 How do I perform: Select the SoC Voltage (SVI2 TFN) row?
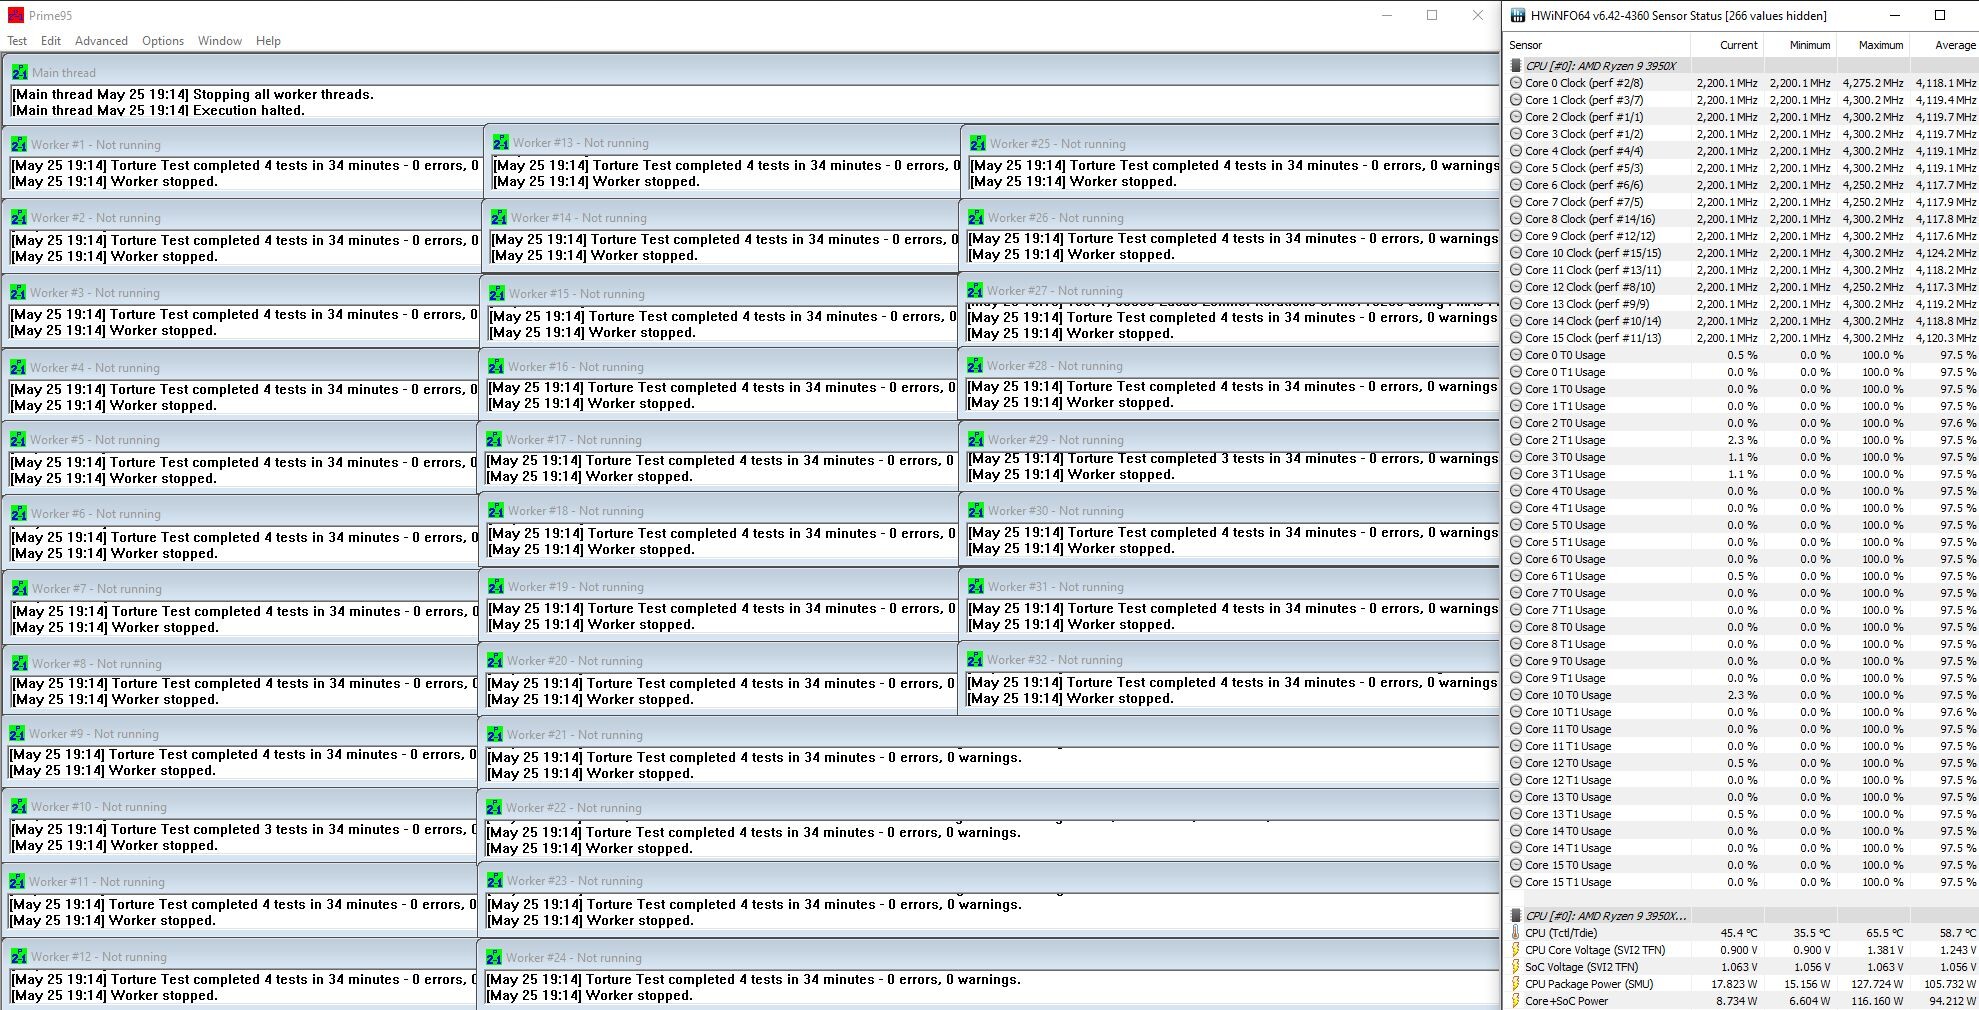point(1742,967)
